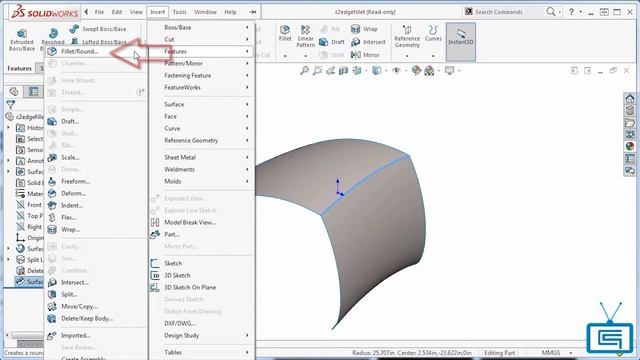Choose Scale... in the Features submenu

(96, 157)
